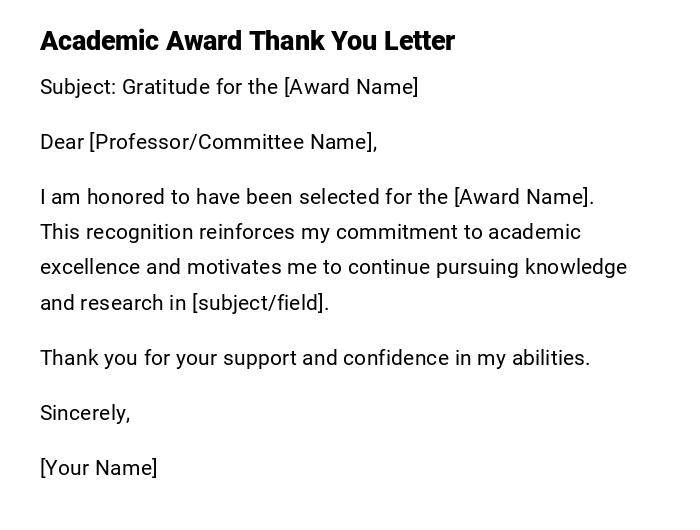
Task: Select the [Your Name] signature placeholder
Action: pos(99,468)
